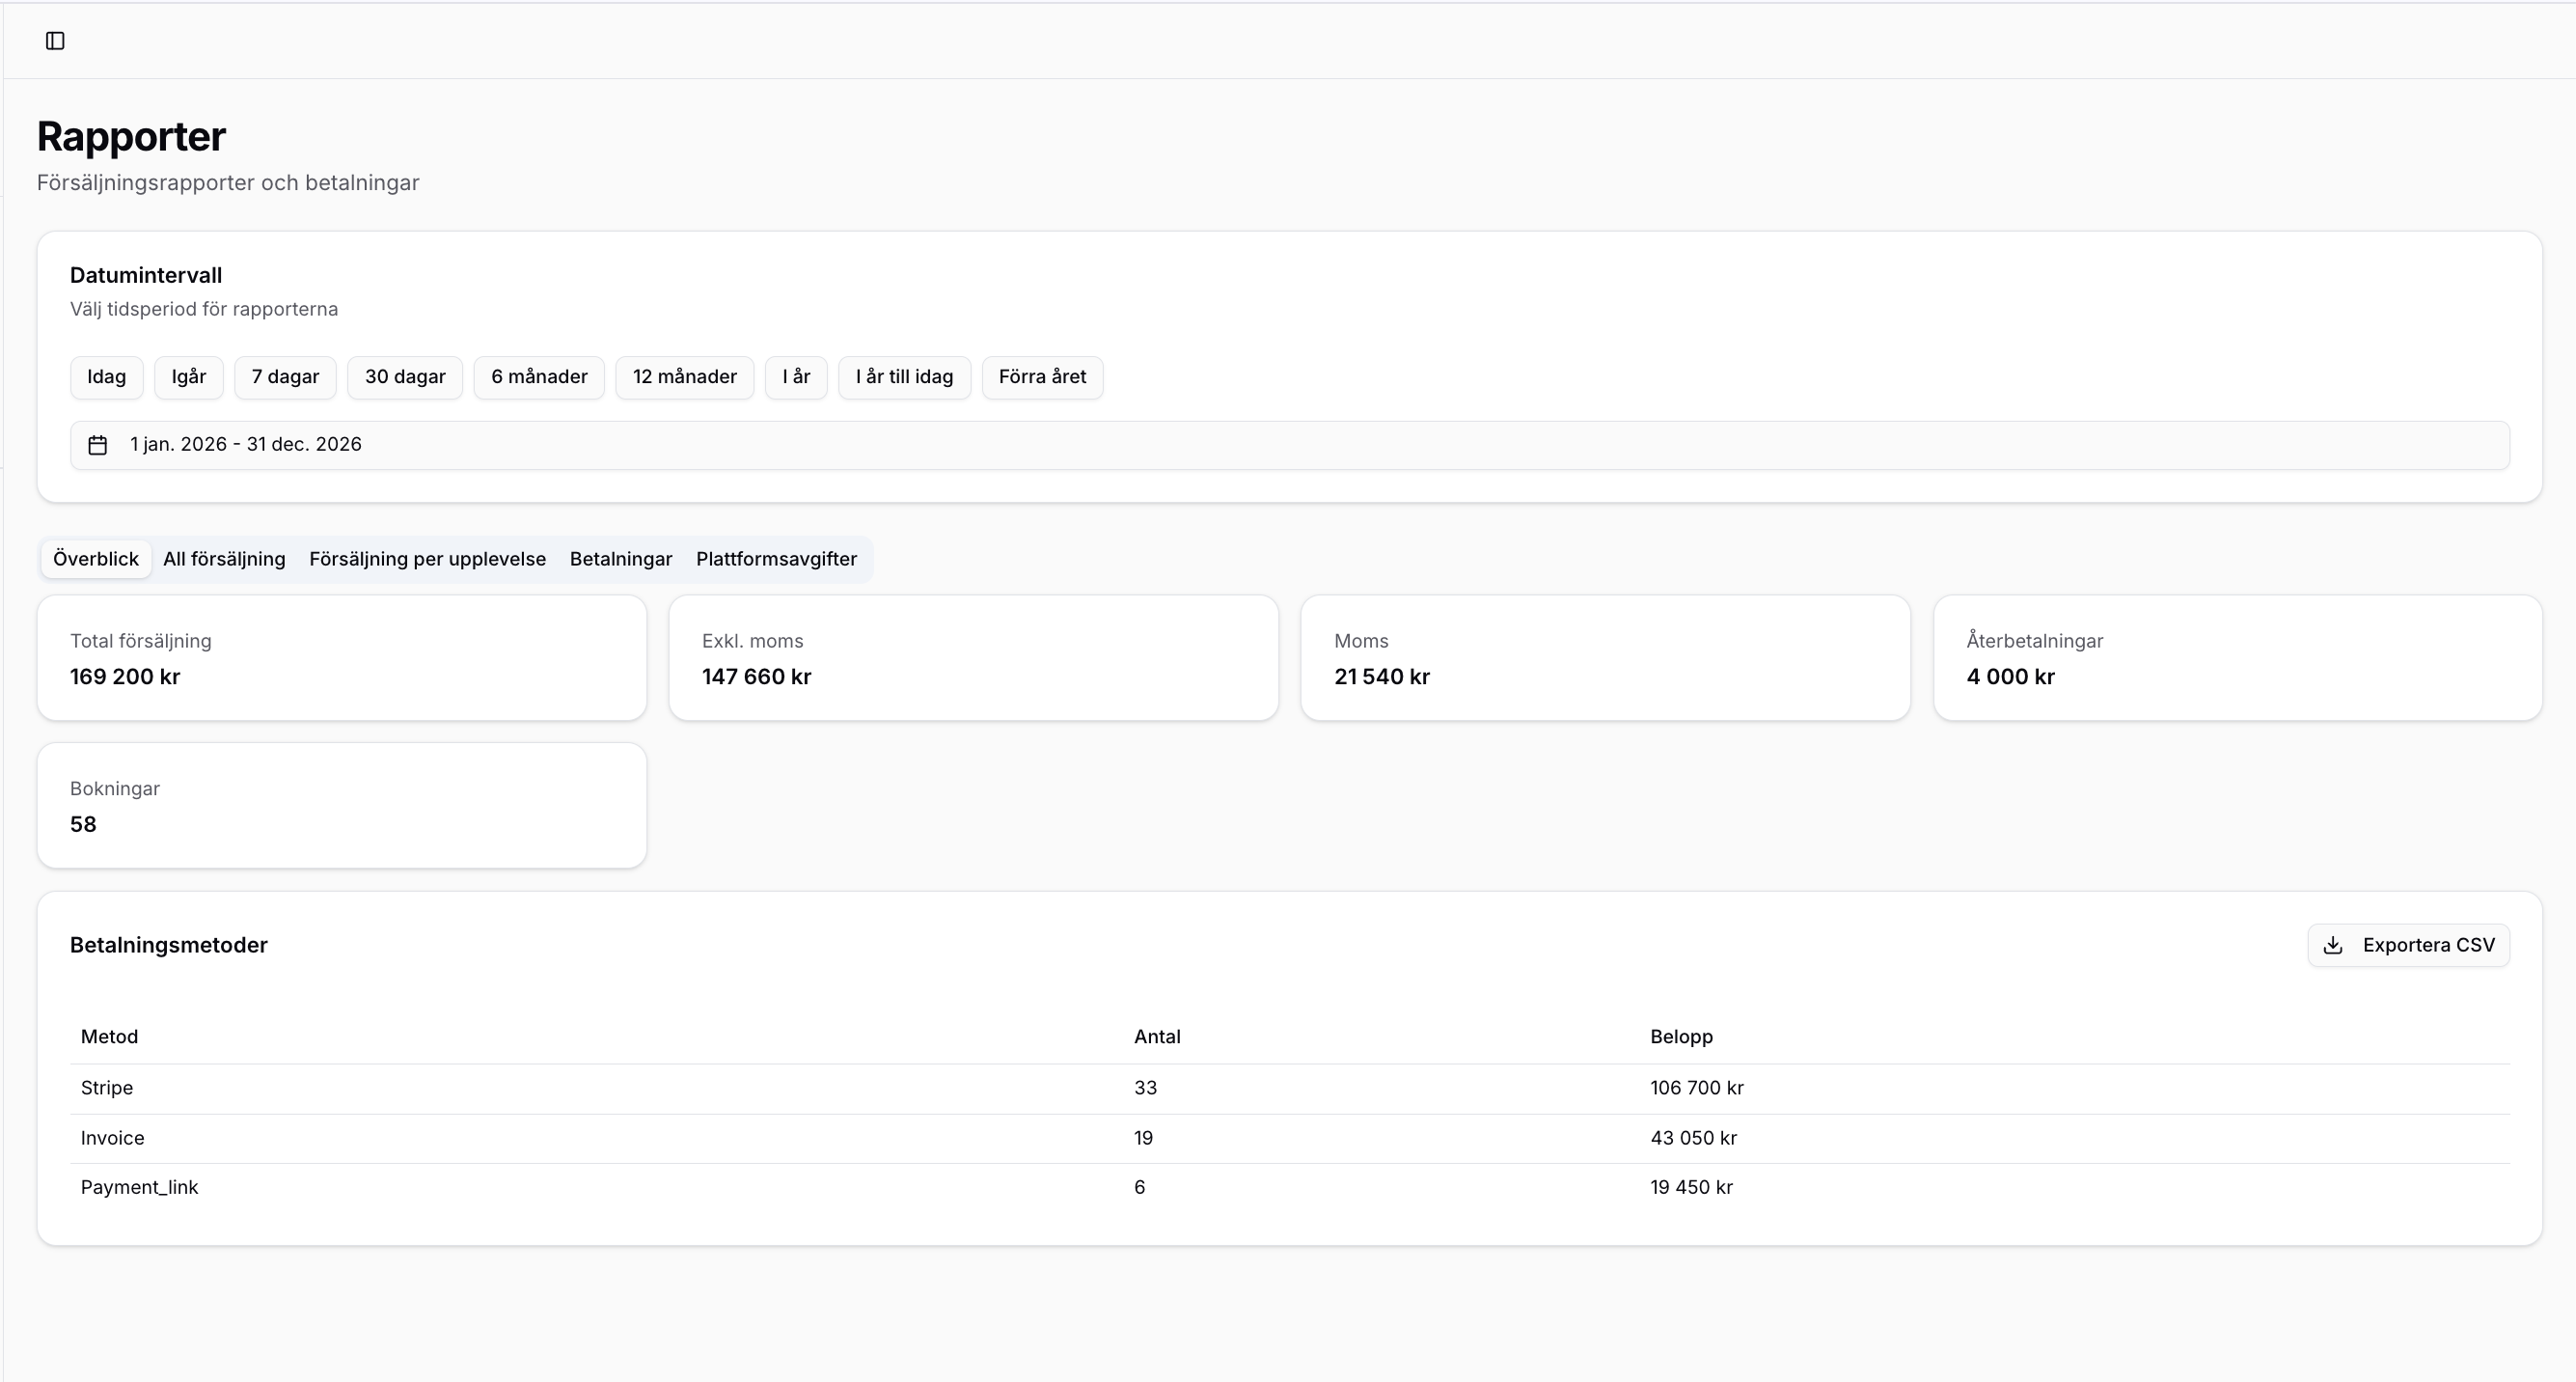Select I år till idag preset
Screen dimensions: 2576x1382
tap(904, 377)
